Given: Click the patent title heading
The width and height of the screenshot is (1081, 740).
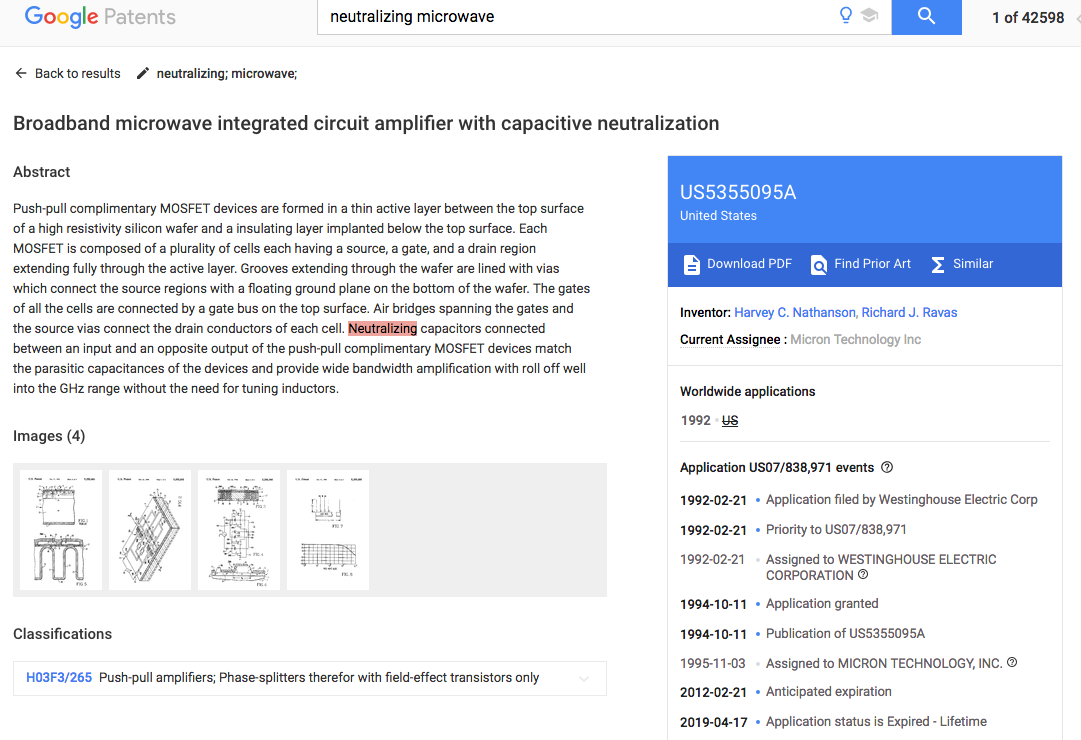Looking at the screenshot, I should [366, 123].
